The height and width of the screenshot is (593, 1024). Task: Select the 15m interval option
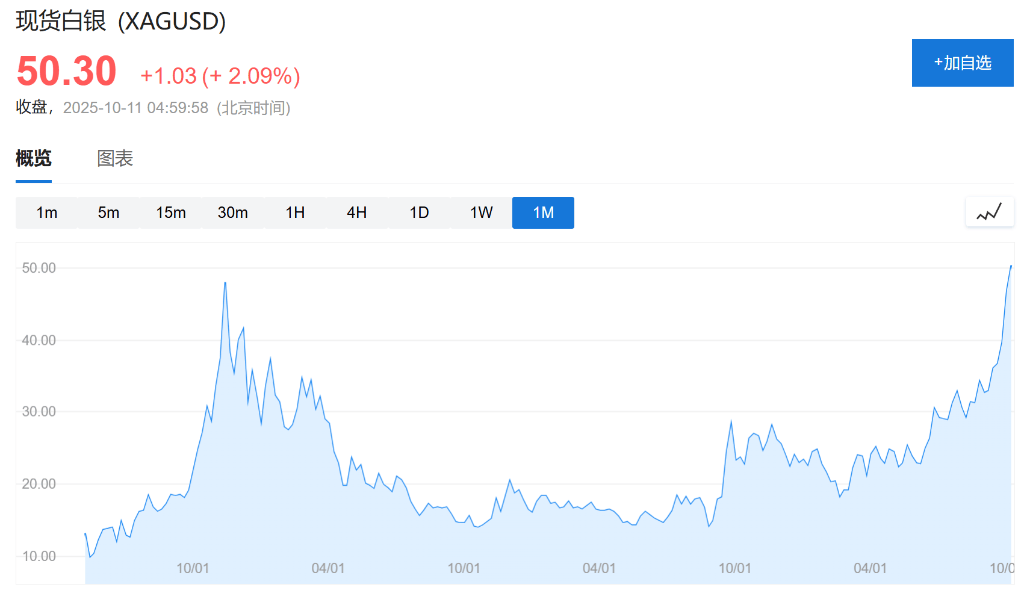click(x=171, y=212)
